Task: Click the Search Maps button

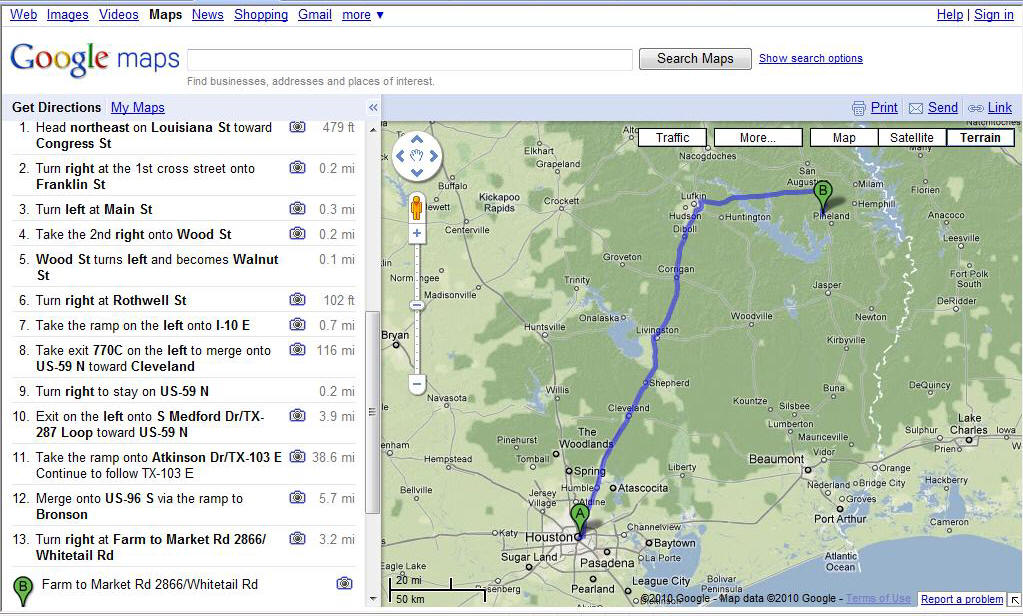Action: (695, 59)
